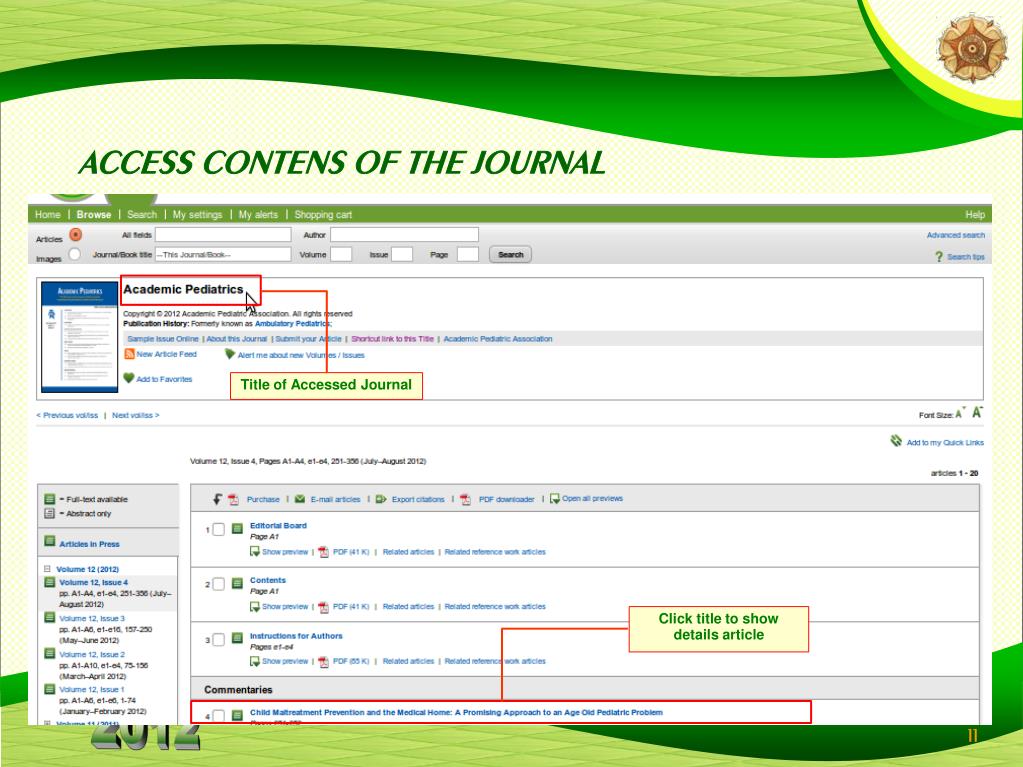Open About this Journal link

coord(237,339)
